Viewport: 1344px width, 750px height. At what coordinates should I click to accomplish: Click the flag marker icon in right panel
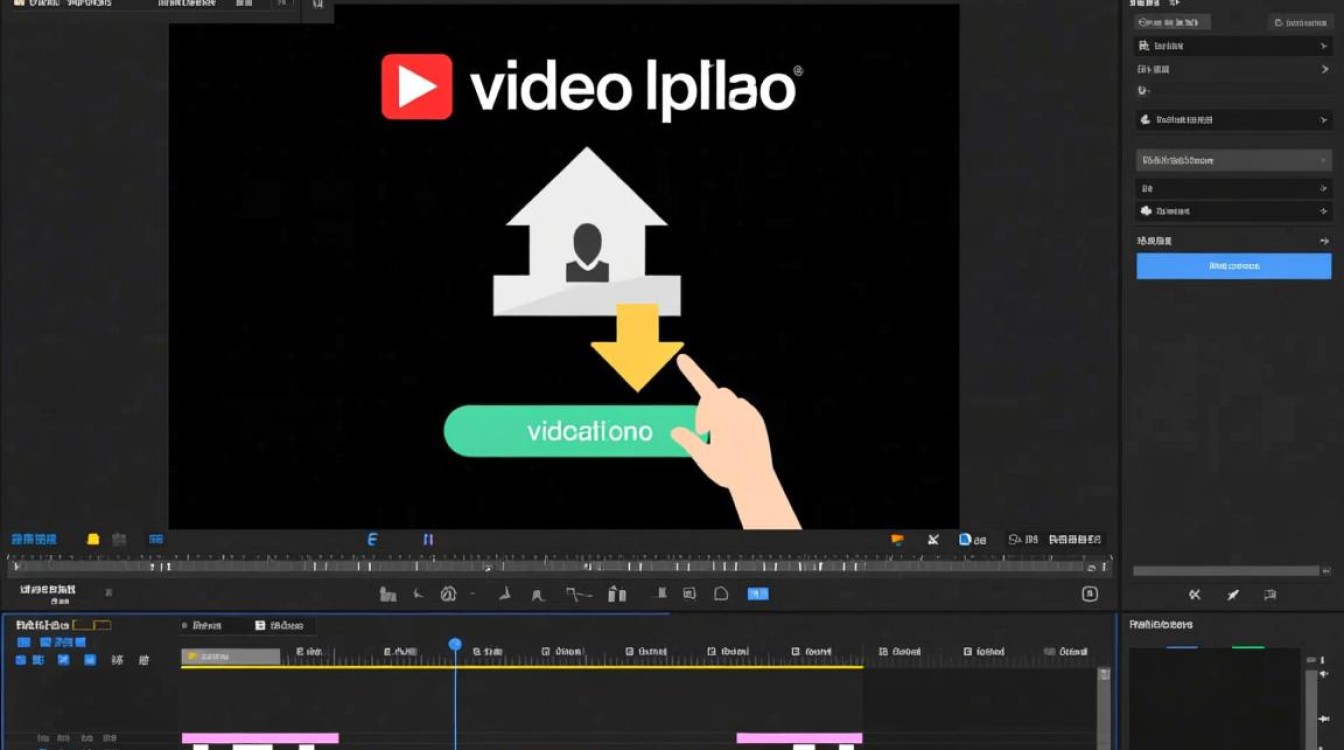(x=1270, y=595)
